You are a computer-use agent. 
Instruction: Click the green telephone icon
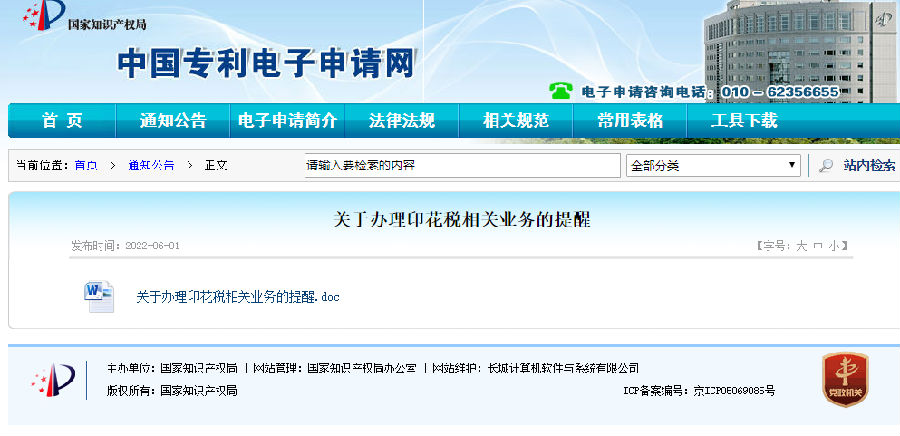(561, 91)
